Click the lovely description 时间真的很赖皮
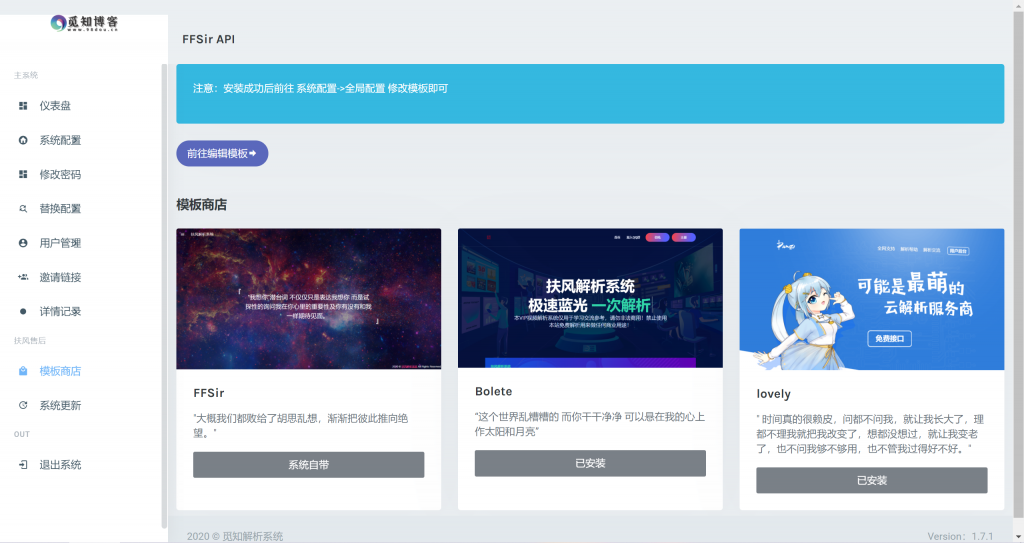1024x543 pixels. pos(871,434)
